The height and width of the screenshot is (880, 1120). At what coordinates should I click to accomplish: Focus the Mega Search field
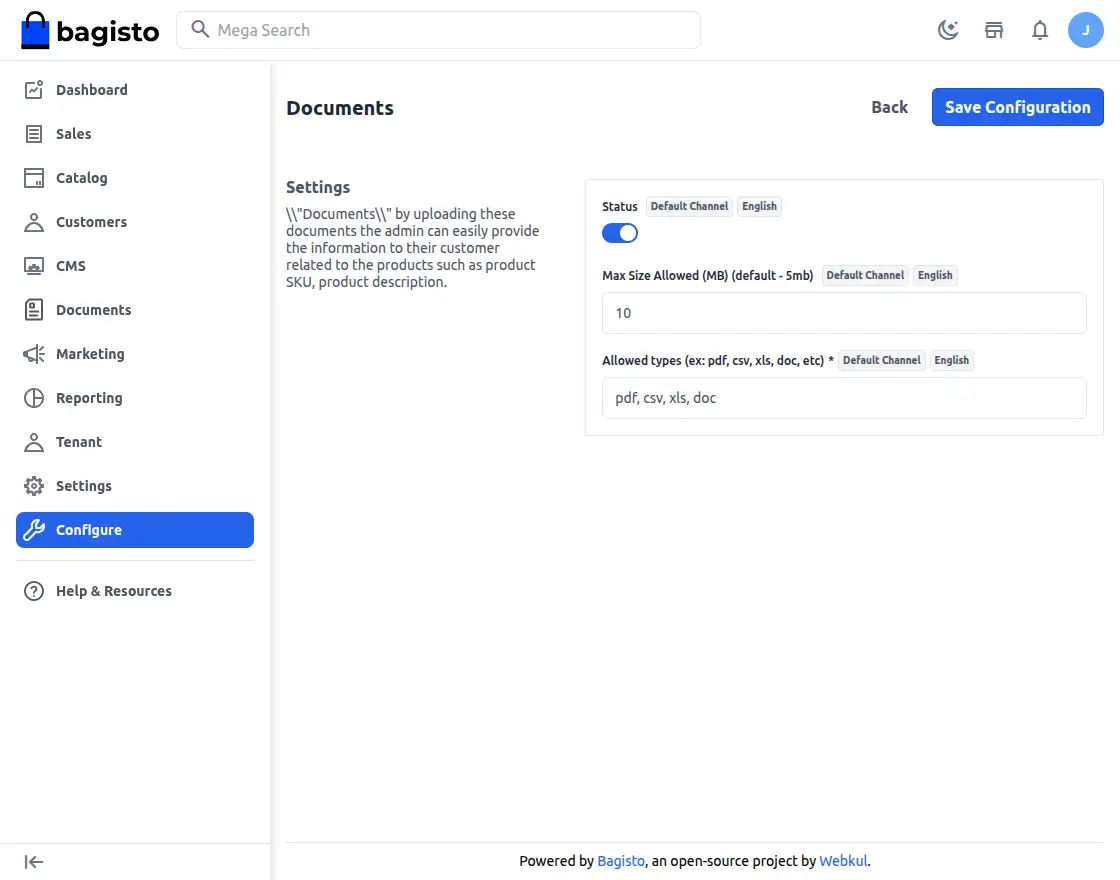[439, 30]
